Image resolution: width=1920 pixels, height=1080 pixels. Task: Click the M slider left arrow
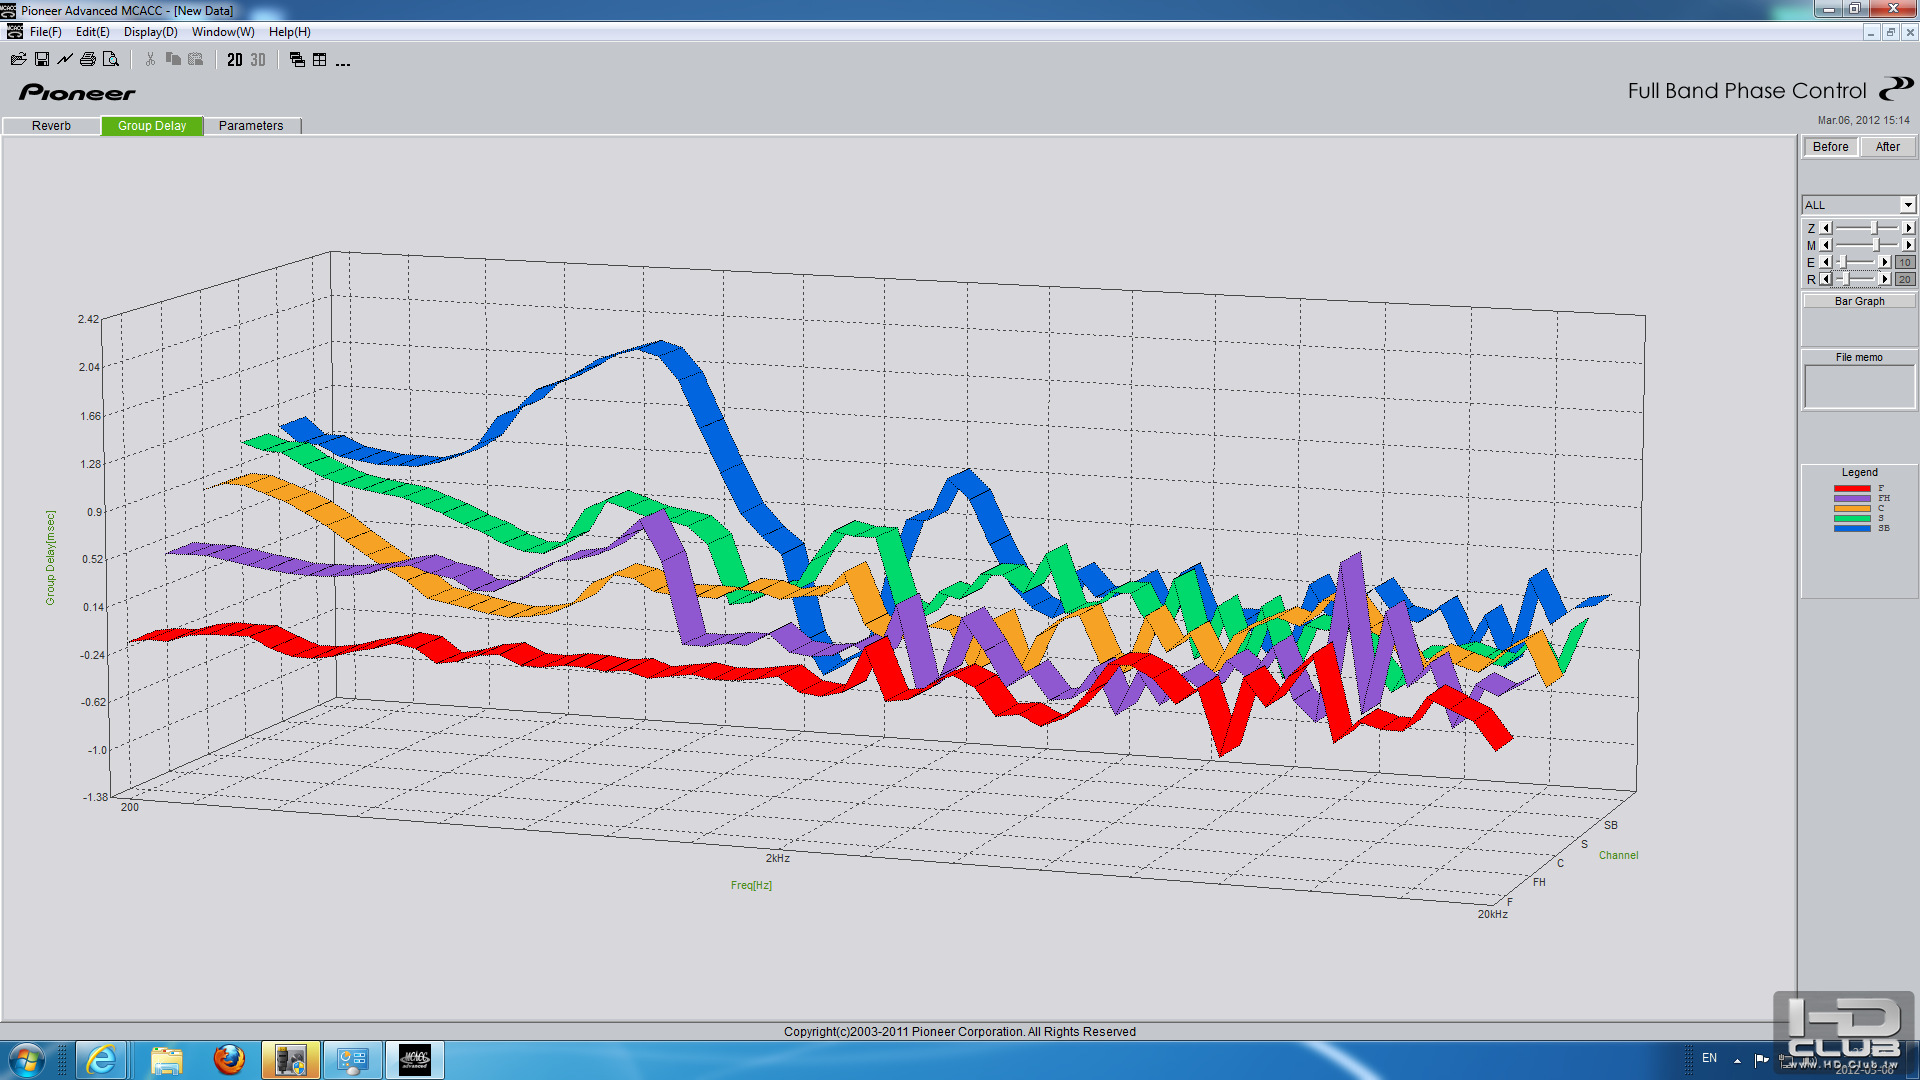coord(1825,245)
